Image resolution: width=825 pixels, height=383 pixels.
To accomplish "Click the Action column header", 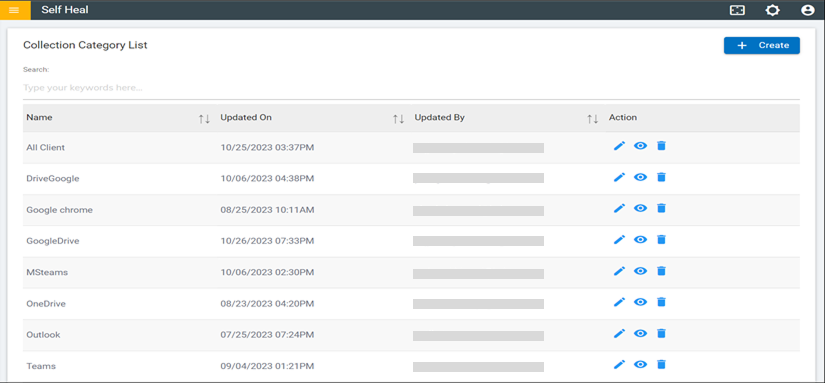I will coord(623,117).
